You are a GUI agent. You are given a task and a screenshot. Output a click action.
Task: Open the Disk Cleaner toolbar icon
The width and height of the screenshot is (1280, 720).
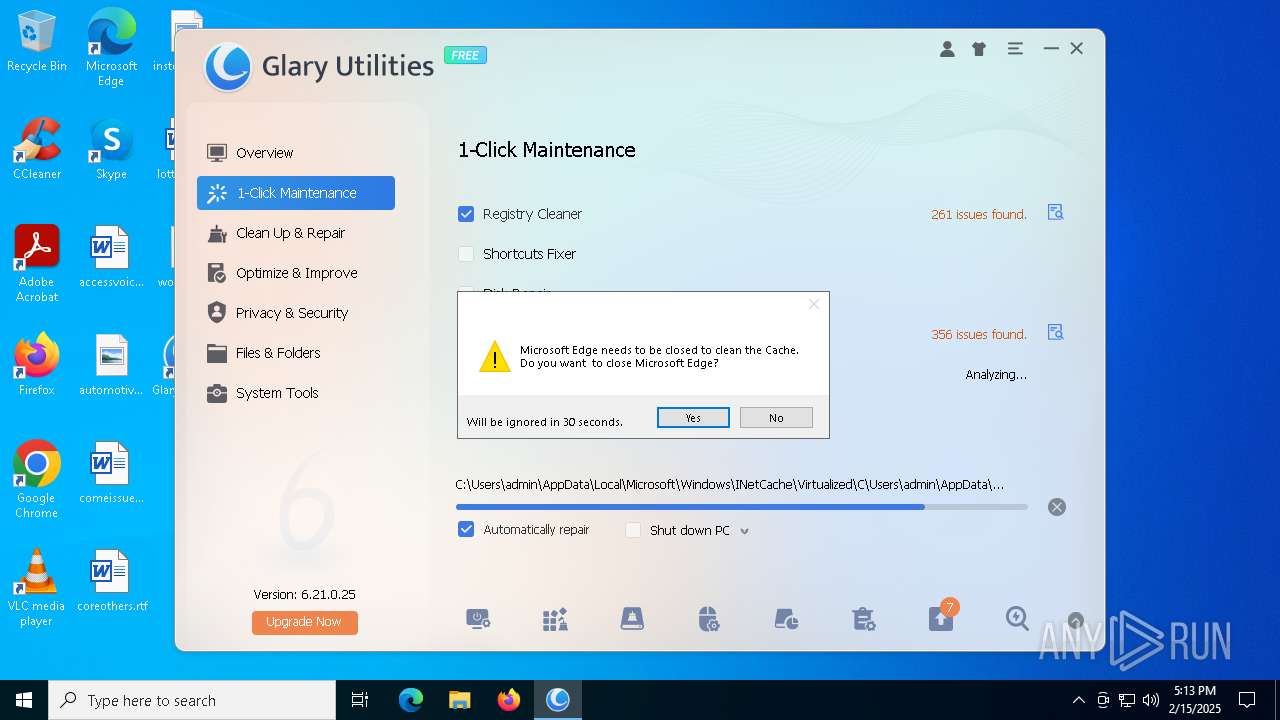coord(632,619)
